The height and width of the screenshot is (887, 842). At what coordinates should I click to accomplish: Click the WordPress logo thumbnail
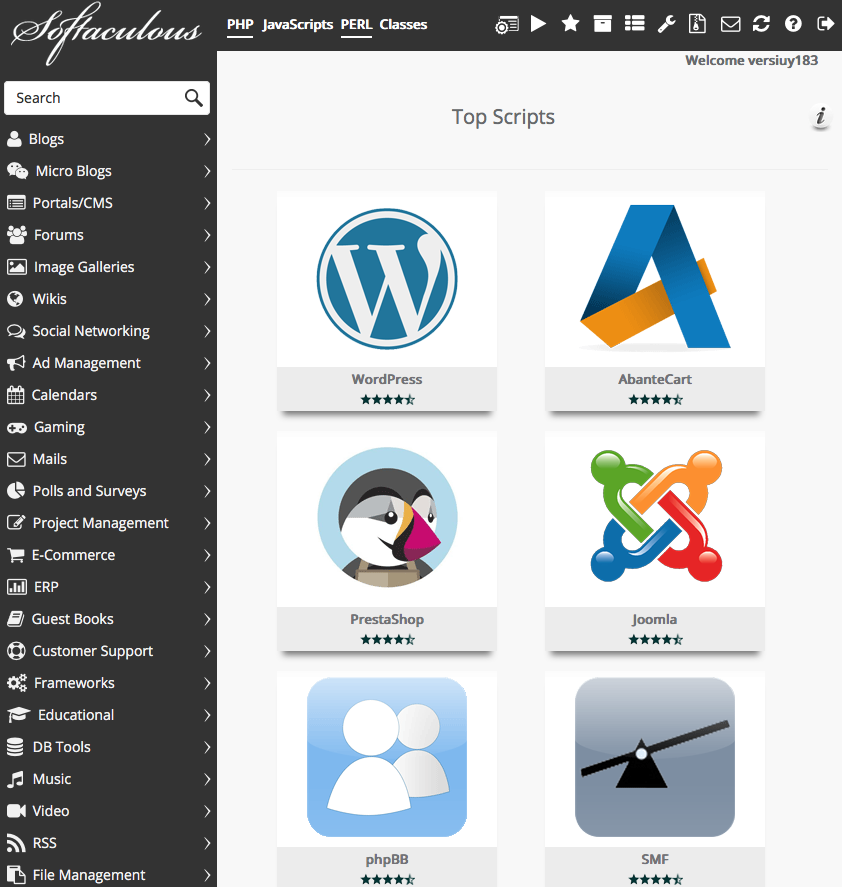pyautogui.click(x=386, y=279)
